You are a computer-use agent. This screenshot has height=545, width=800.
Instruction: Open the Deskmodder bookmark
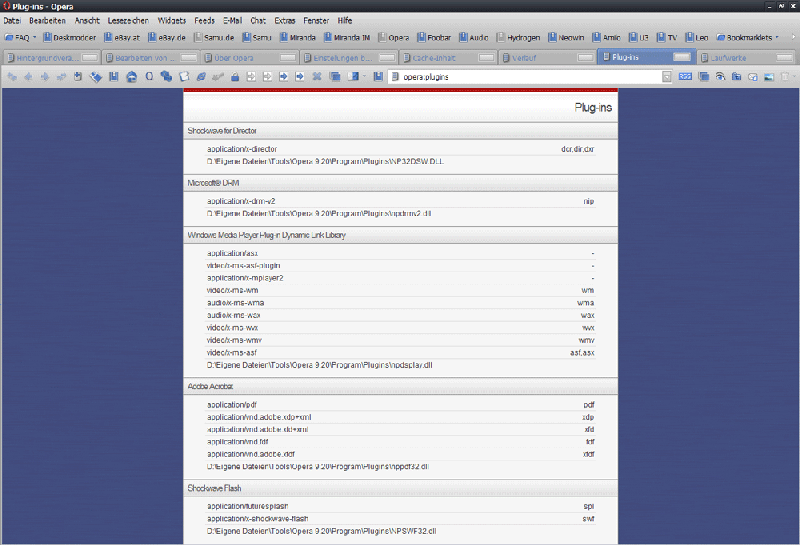pos(70,37)
